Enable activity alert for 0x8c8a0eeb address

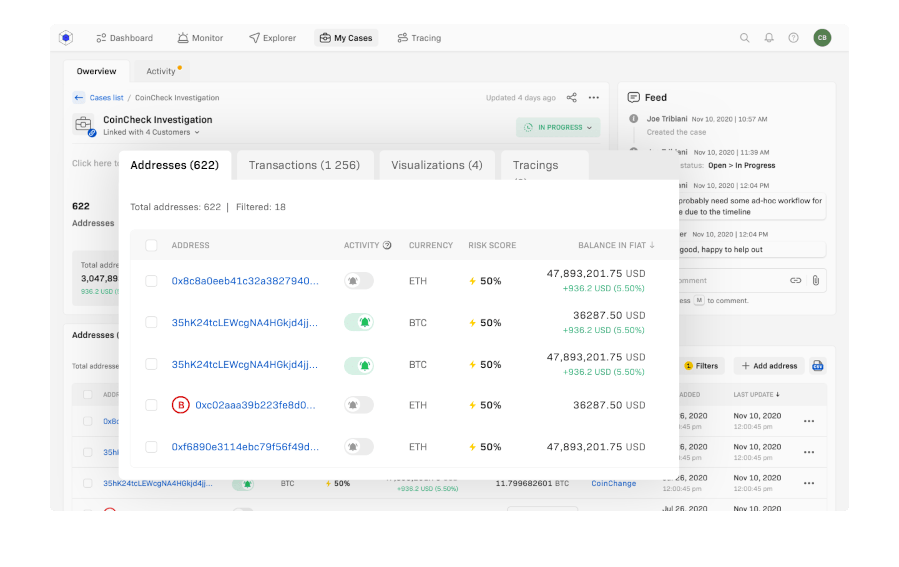(x=358, y=281)
